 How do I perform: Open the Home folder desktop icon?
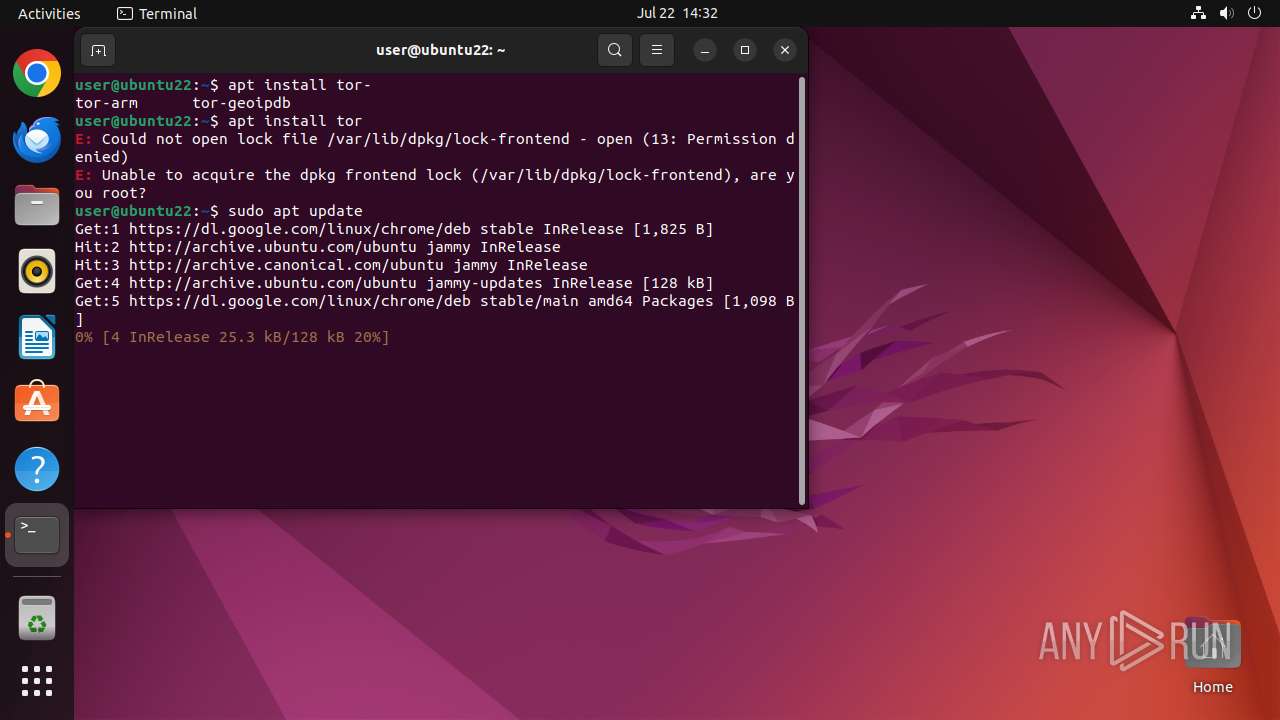[1212, 657]
